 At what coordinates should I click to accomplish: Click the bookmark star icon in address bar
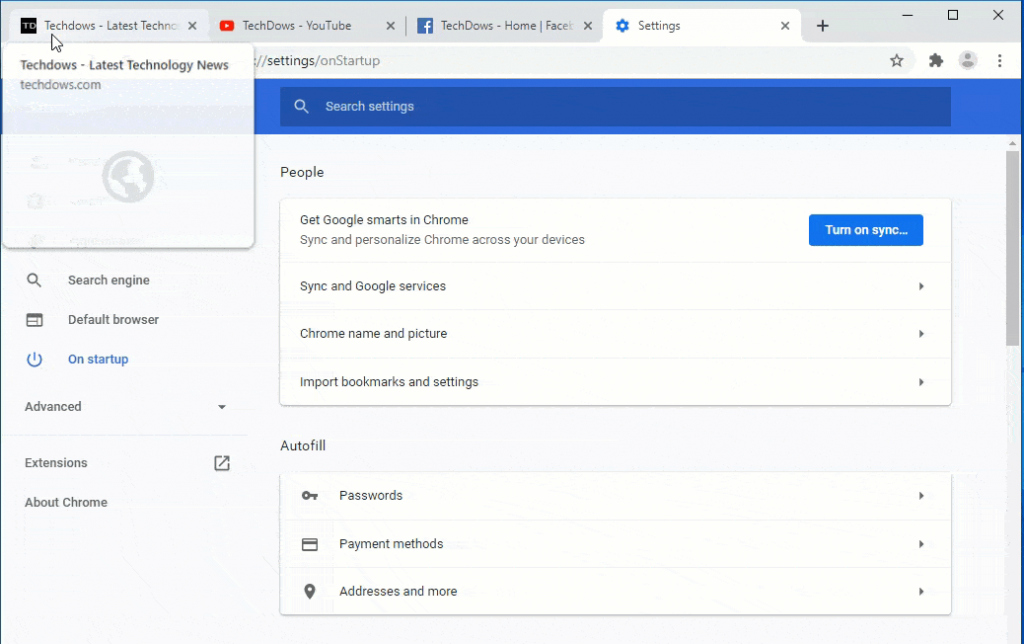point(897,61)
